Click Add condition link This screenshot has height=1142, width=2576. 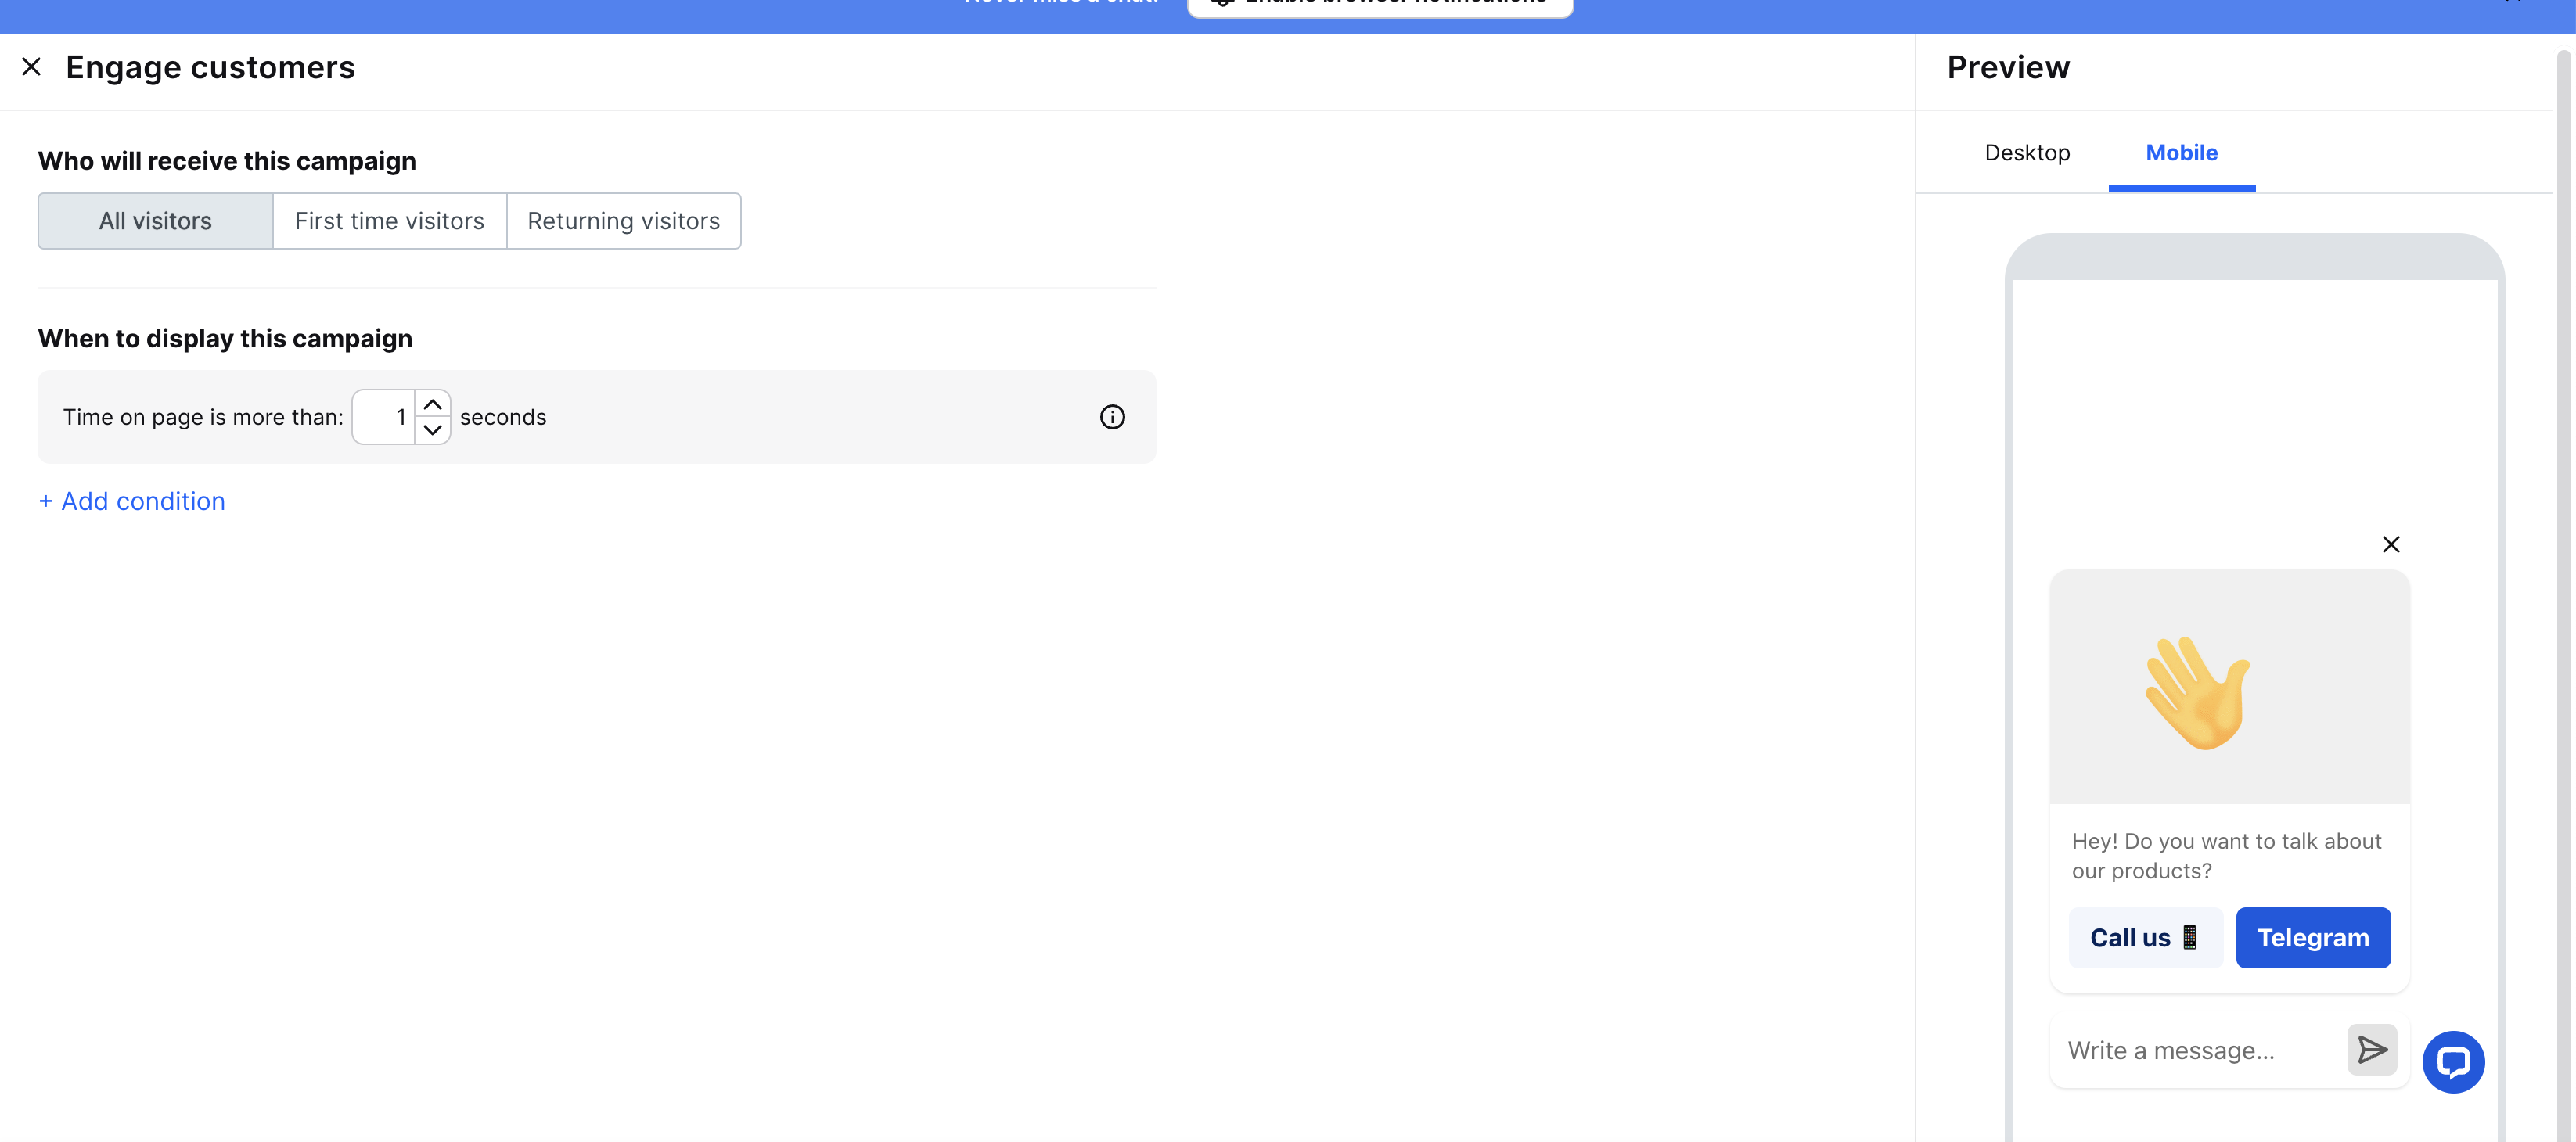click(132, 501)
